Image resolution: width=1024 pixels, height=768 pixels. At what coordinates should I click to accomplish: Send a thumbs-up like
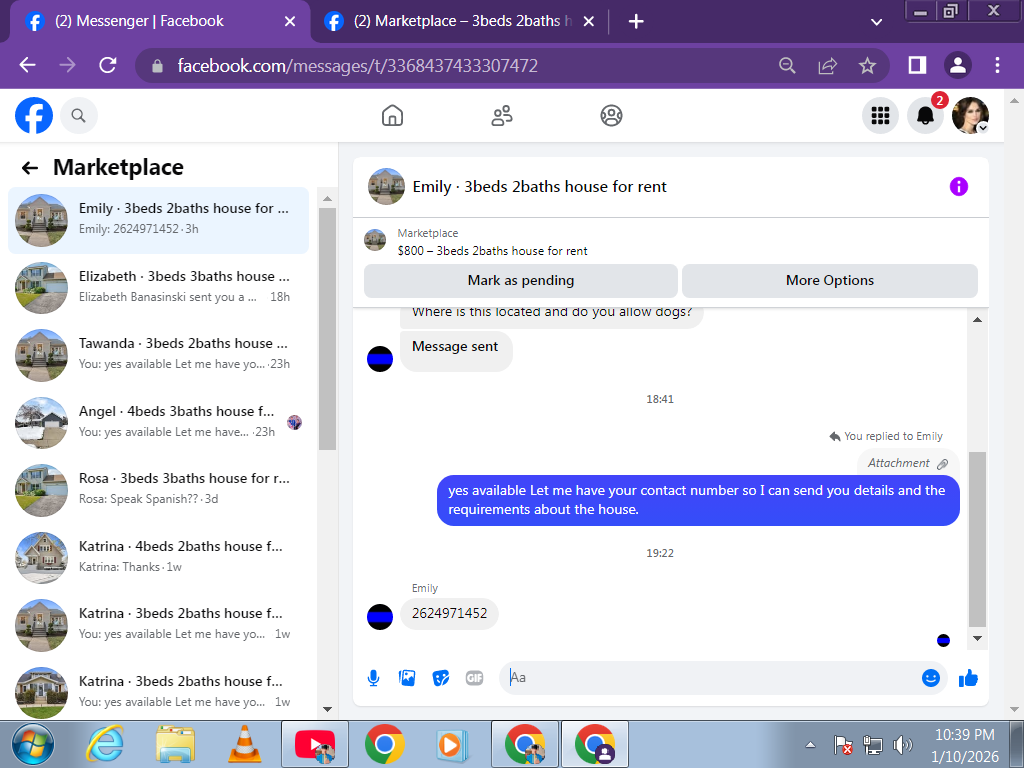click(968, 678)
